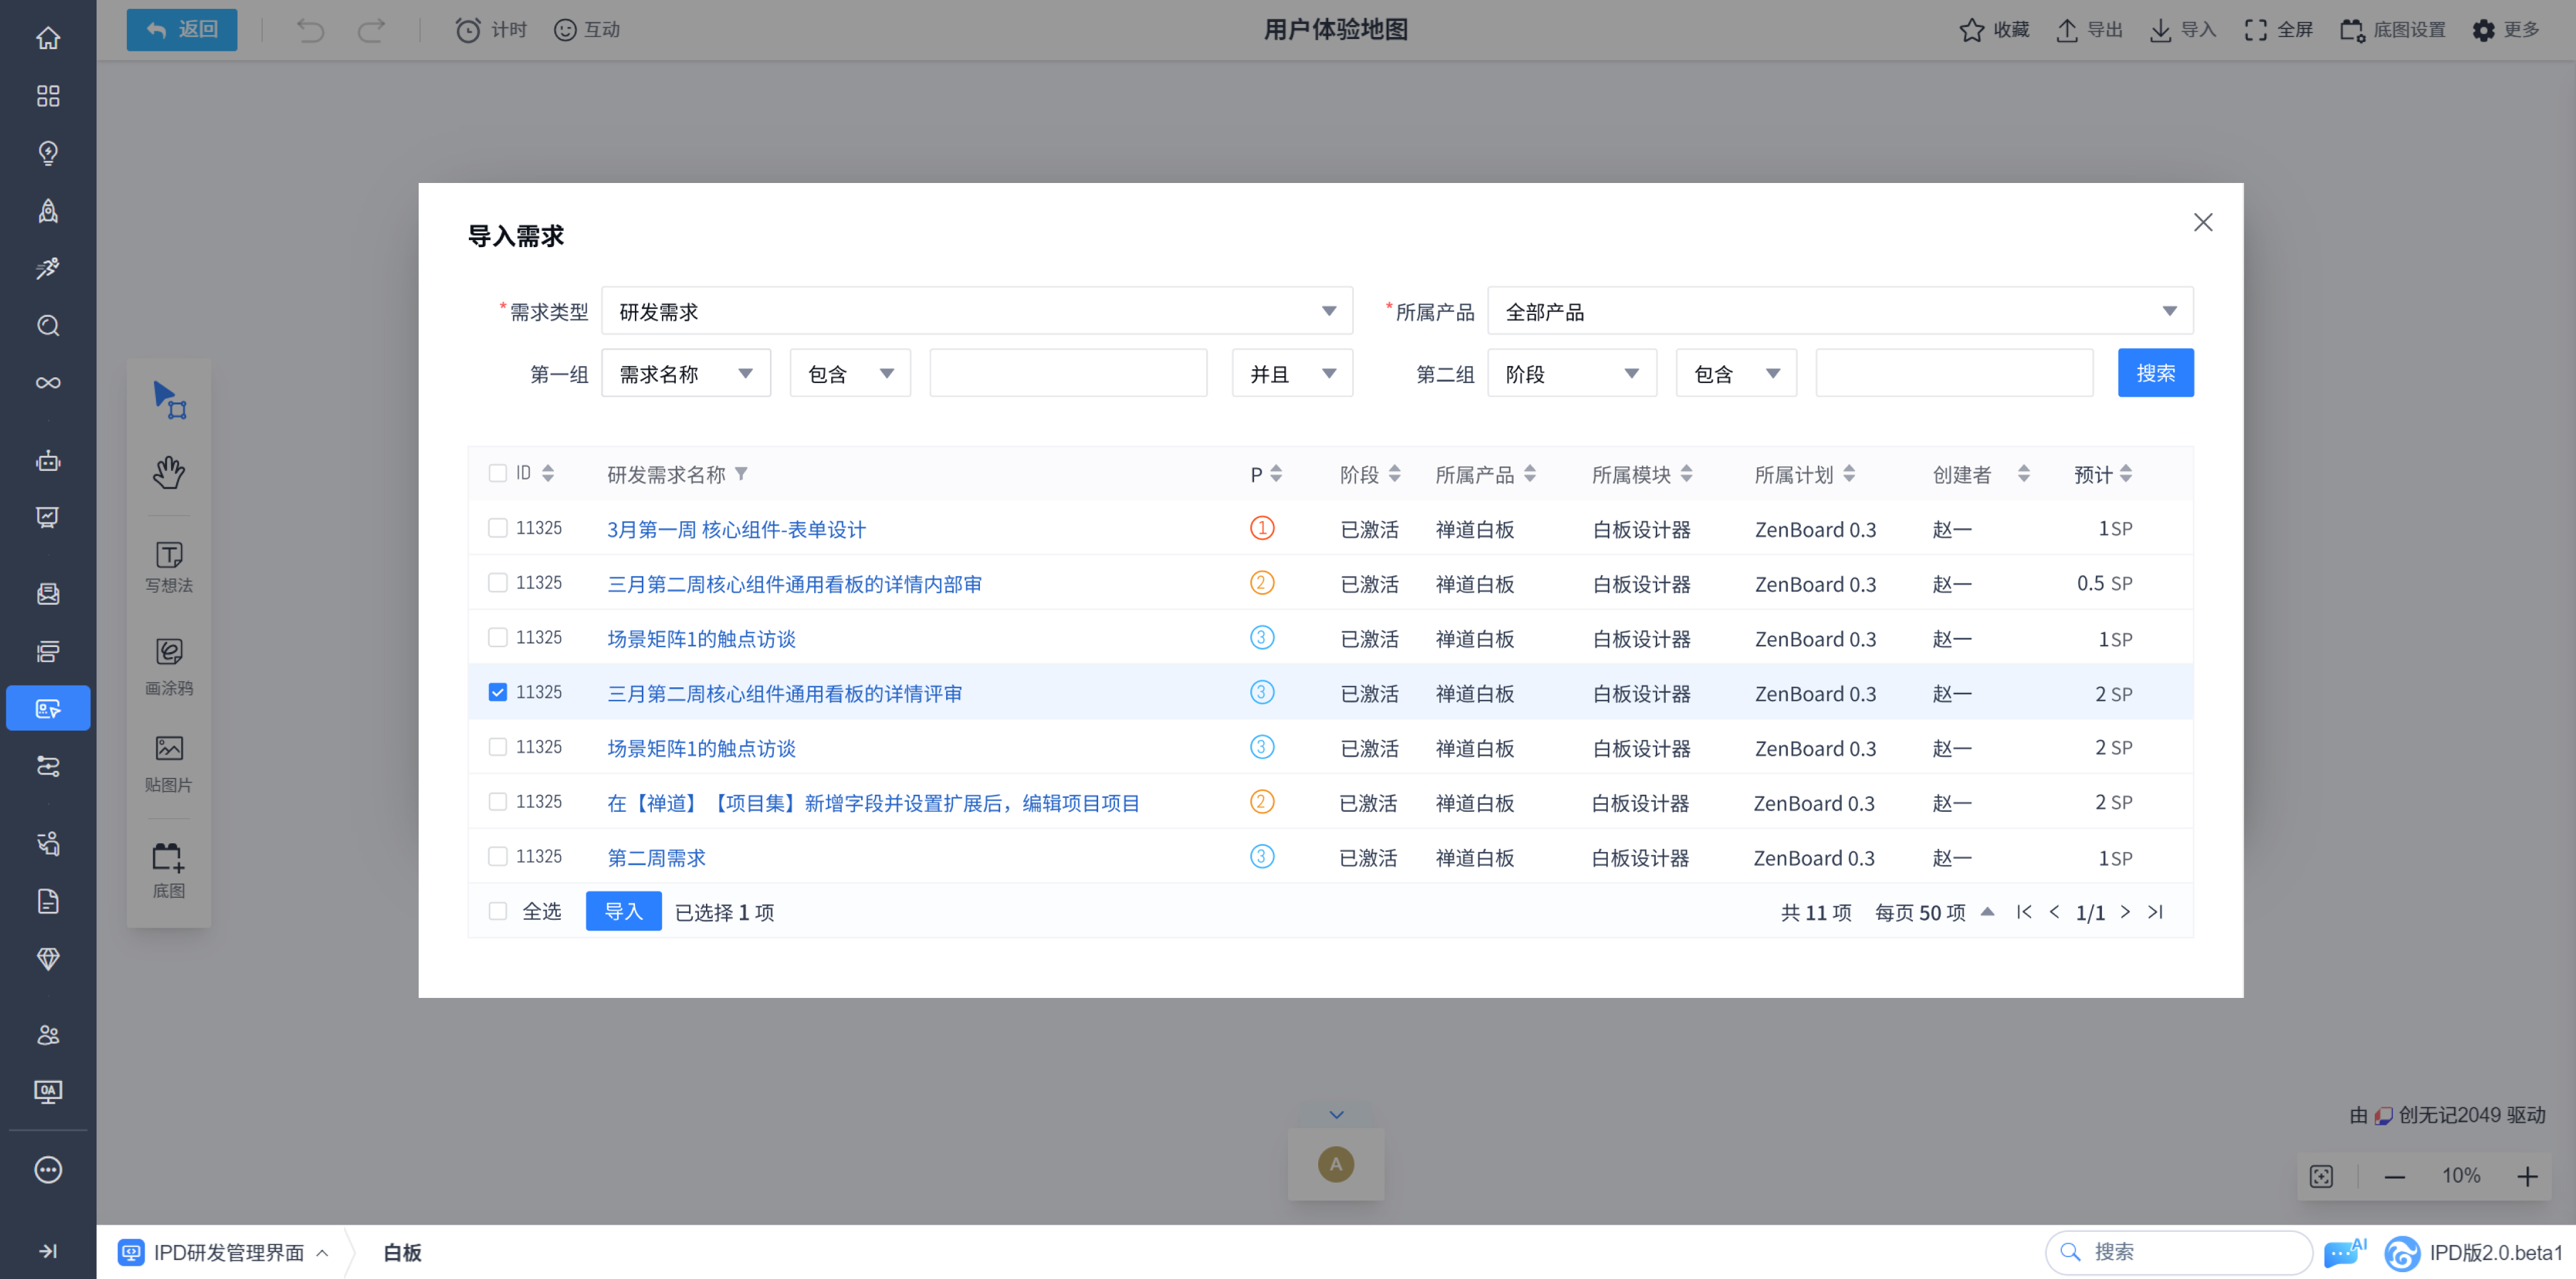
Task: Click the zoom in plus icon
Action: tap(2527, 1176)
